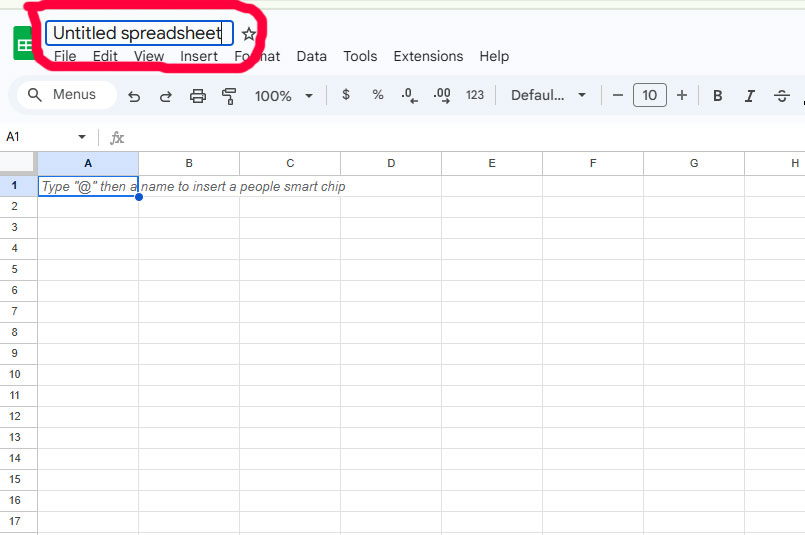This screenshot has width=805, height=535.
Task: Format as currency with dollar icon
Action: pyautogui.click(x=346, y=95)
